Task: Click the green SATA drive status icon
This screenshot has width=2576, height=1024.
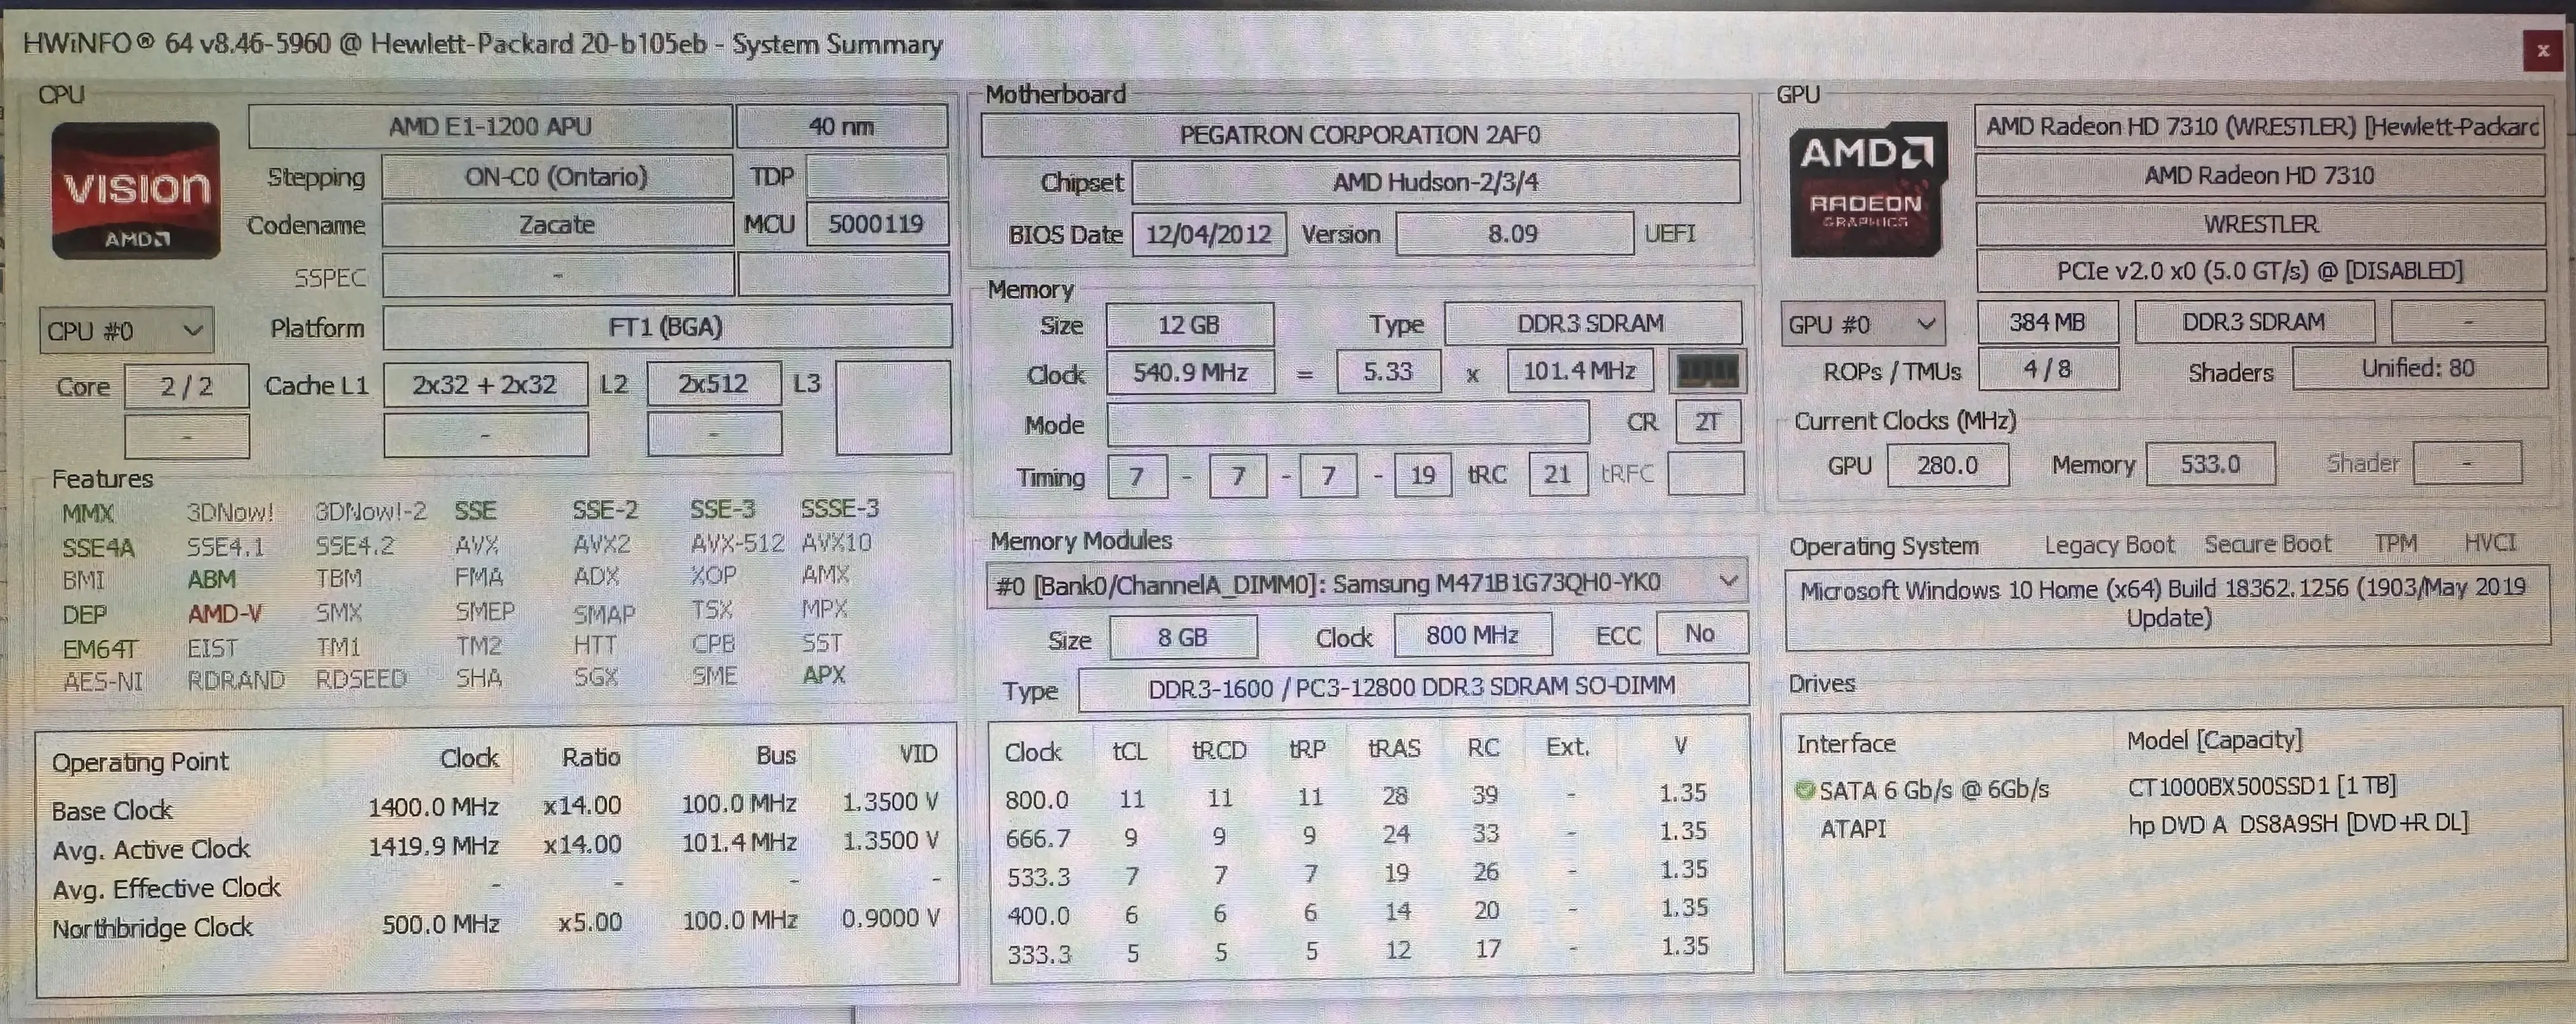Action: (1805, 790)
